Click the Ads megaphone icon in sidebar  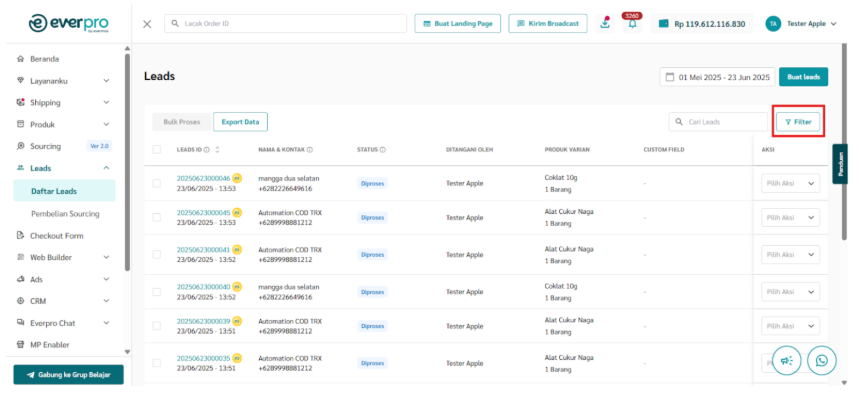[x=21, y=279]
